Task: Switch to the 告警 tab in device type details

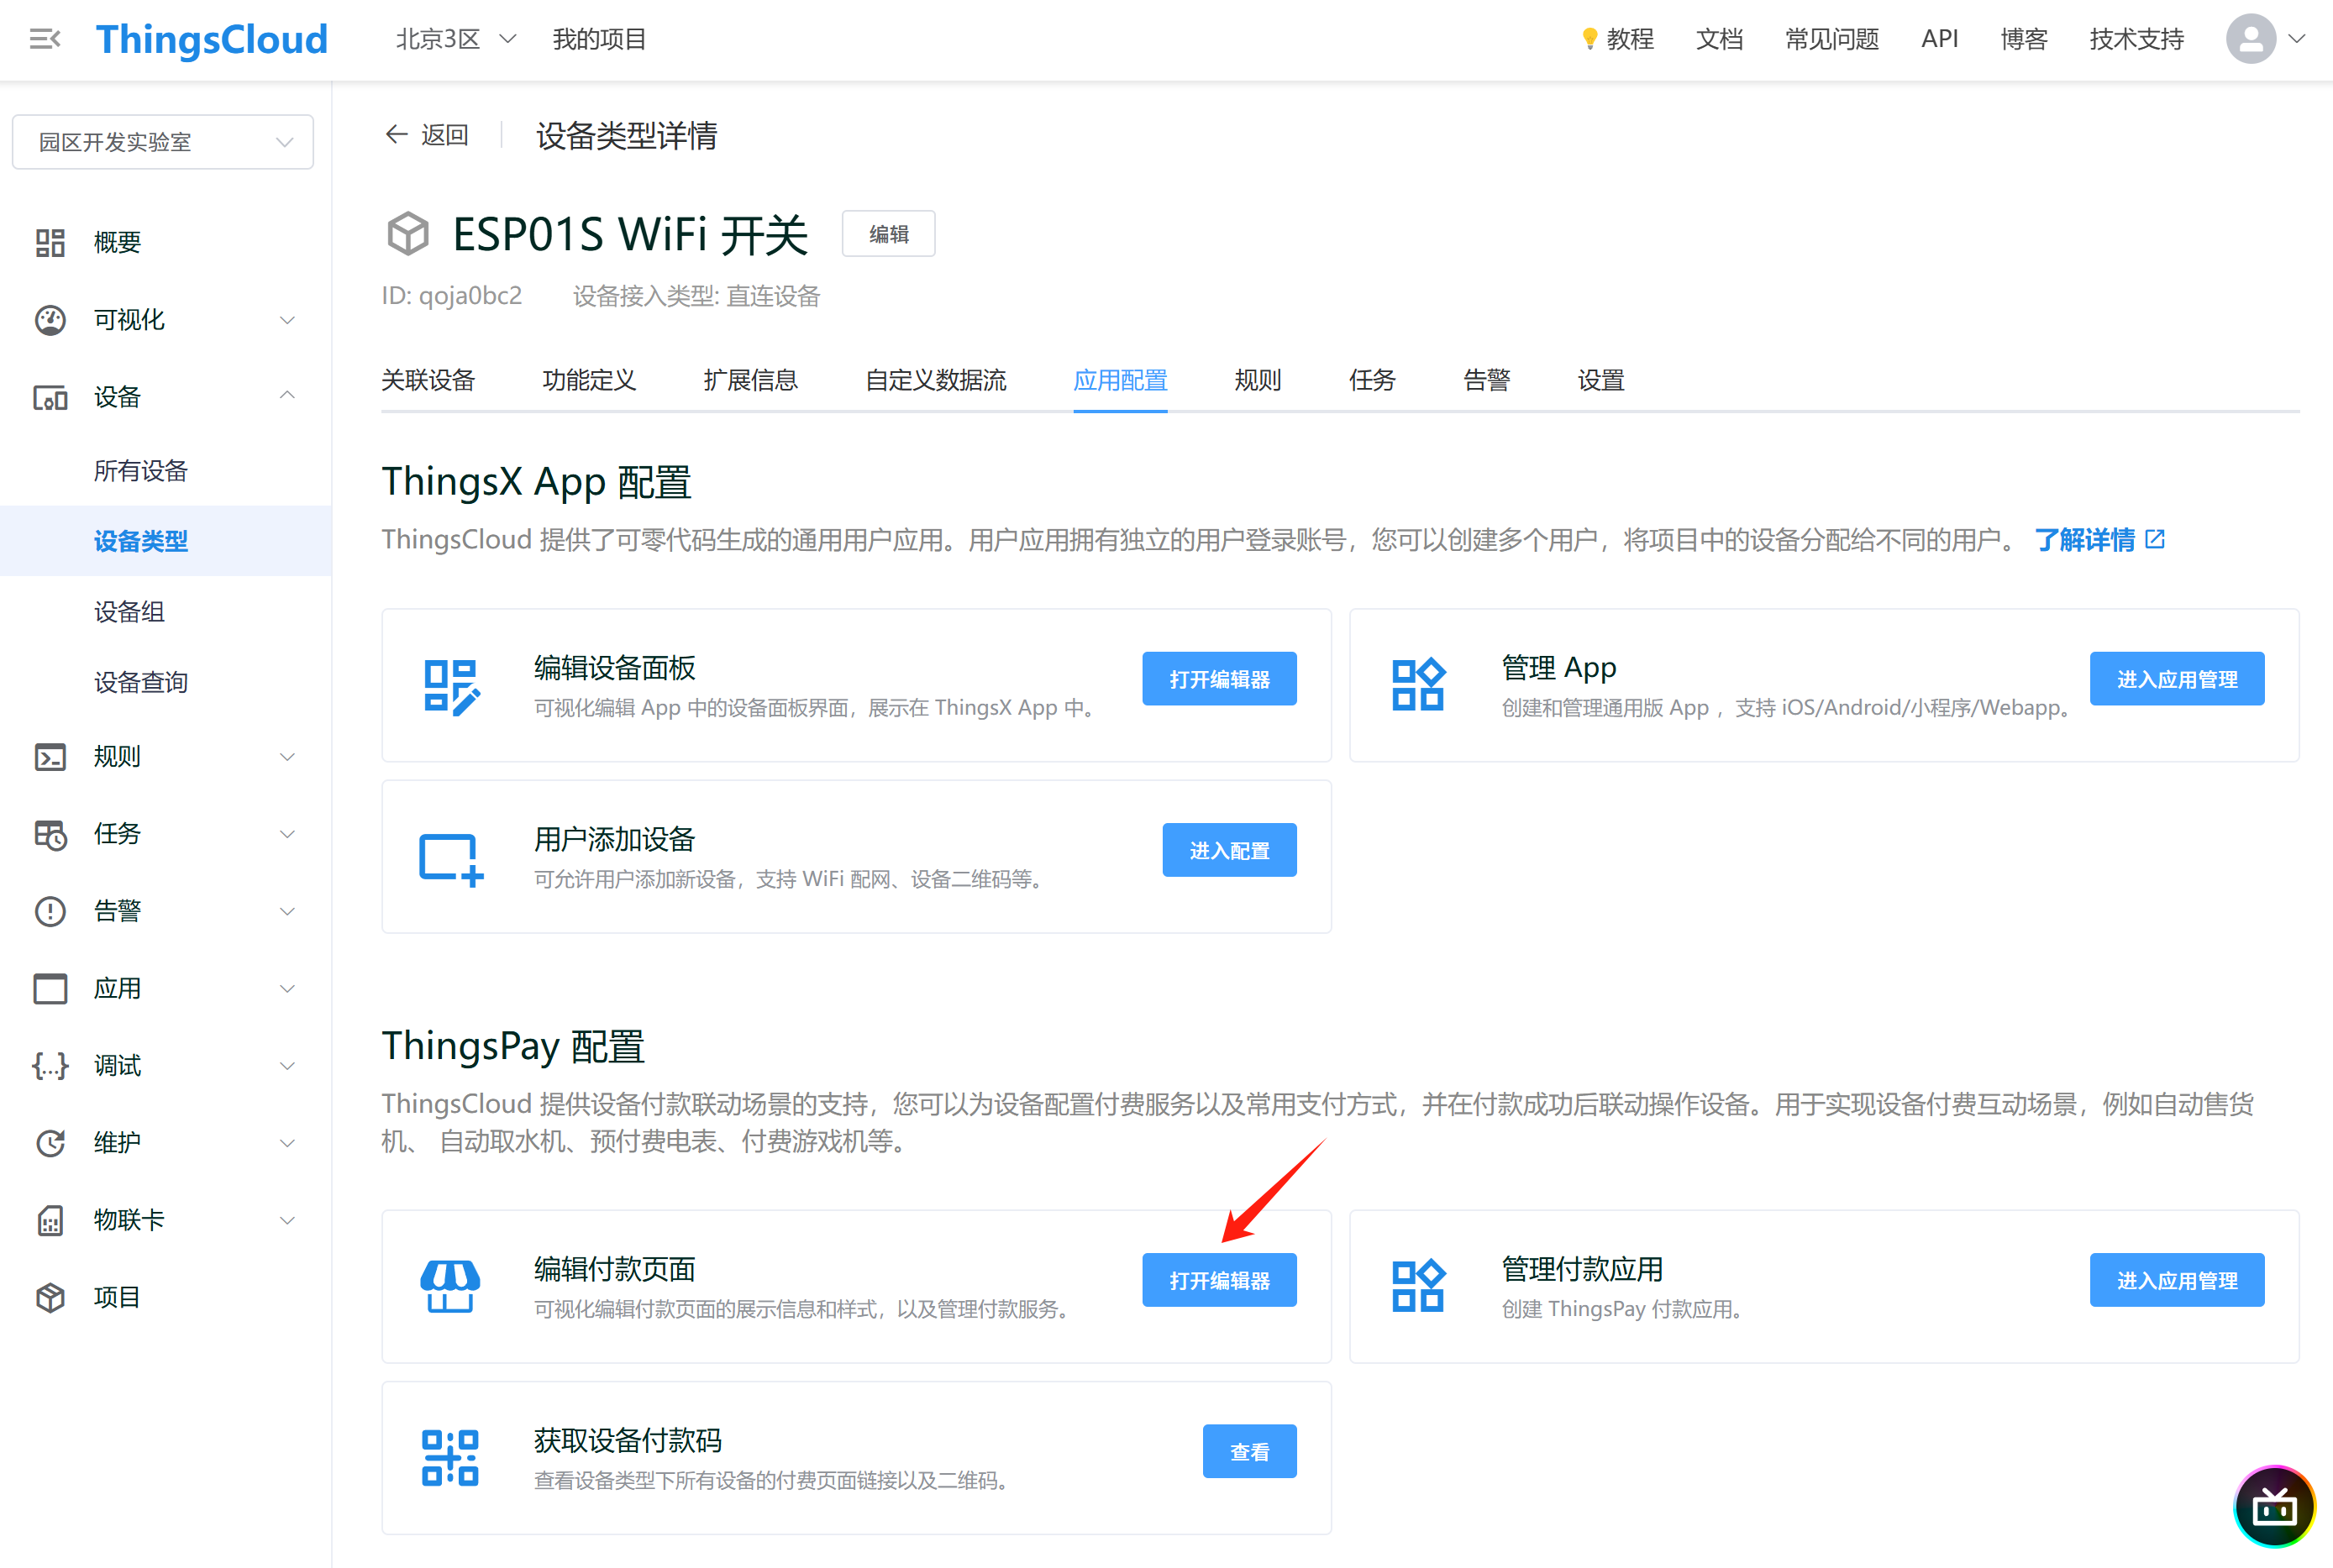Action: (x=1486, y=380)
